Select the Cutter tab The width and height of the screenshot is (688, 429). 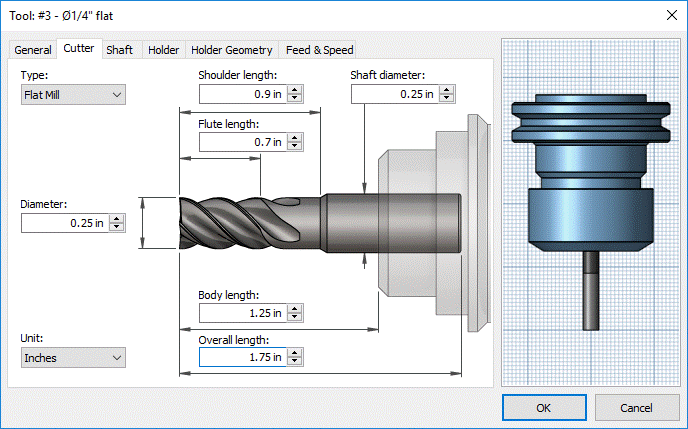coord(79,48)
